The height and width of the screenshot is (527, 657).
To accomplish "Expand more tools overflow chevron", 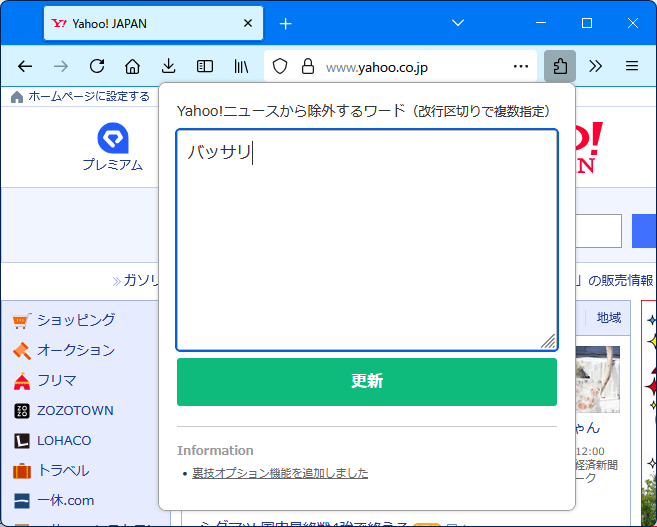I will tap(595, 66).
